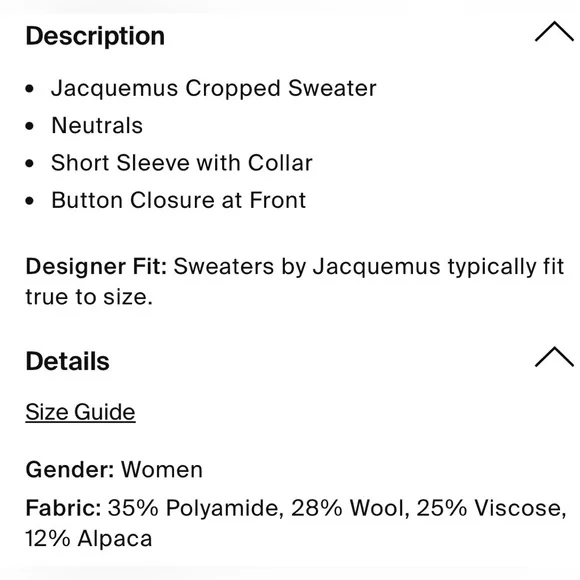Click the Fabric label
580x580 pixels.
coord(63,508)
